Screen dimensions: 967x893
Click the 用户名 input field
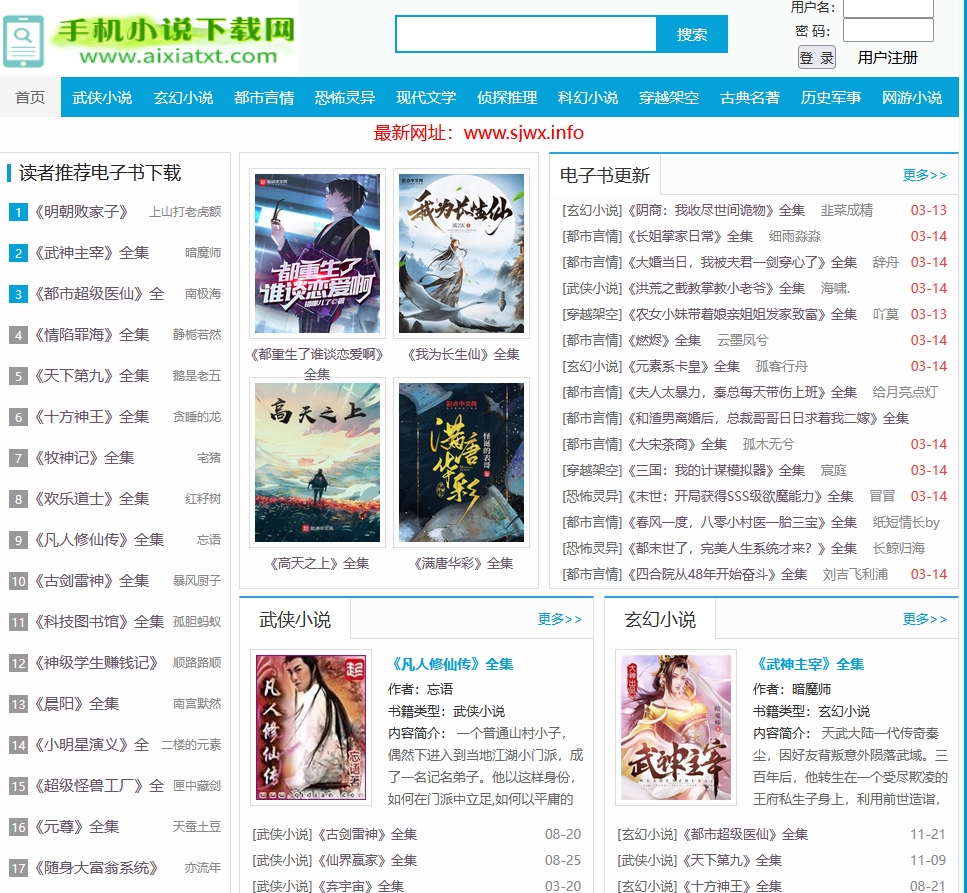point(888,8)
